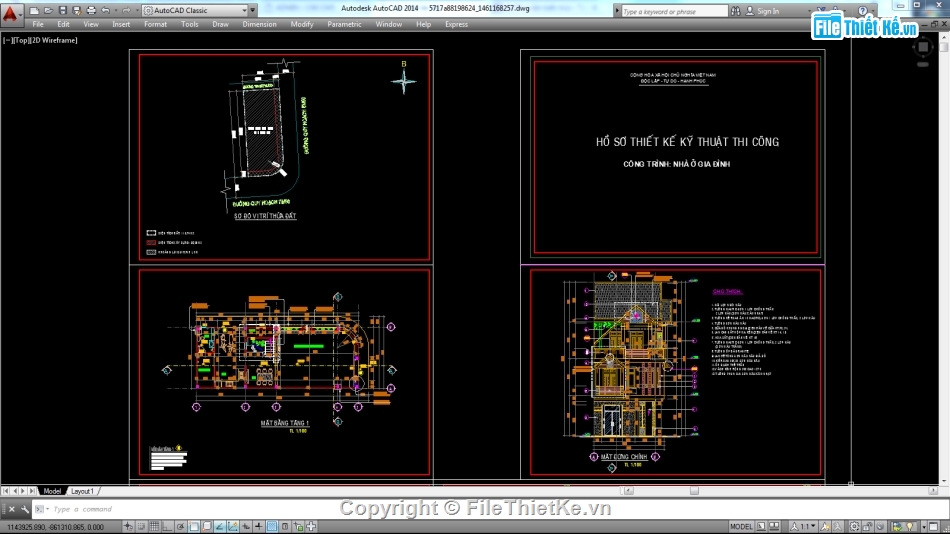Open the Quick View Drawings icon

pos(774,527)
